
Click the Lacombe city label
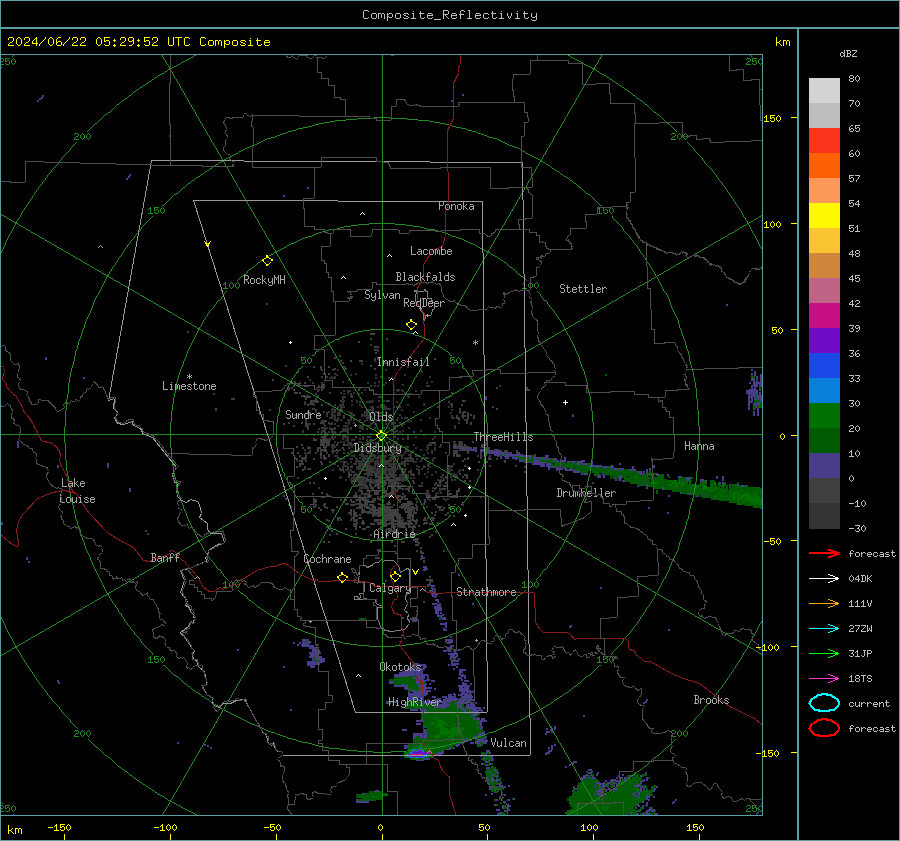(x=431, y=251)
